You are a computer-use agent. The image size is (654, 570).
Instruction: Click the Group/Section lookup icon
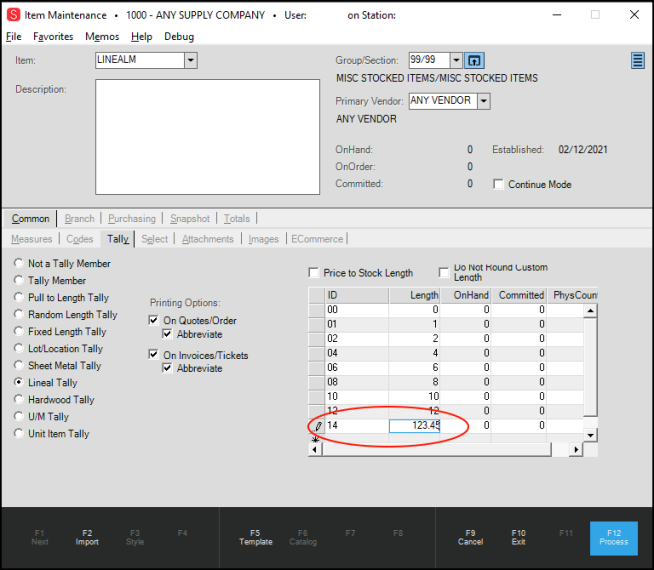(475, 61)
